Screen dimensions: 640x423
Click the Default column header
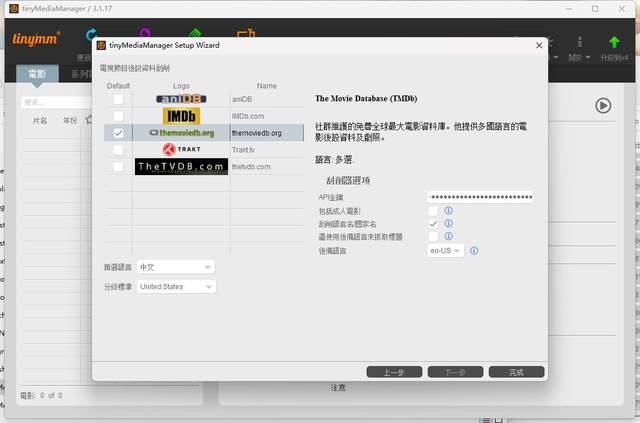pyautogui.click(x=118, y=86)
